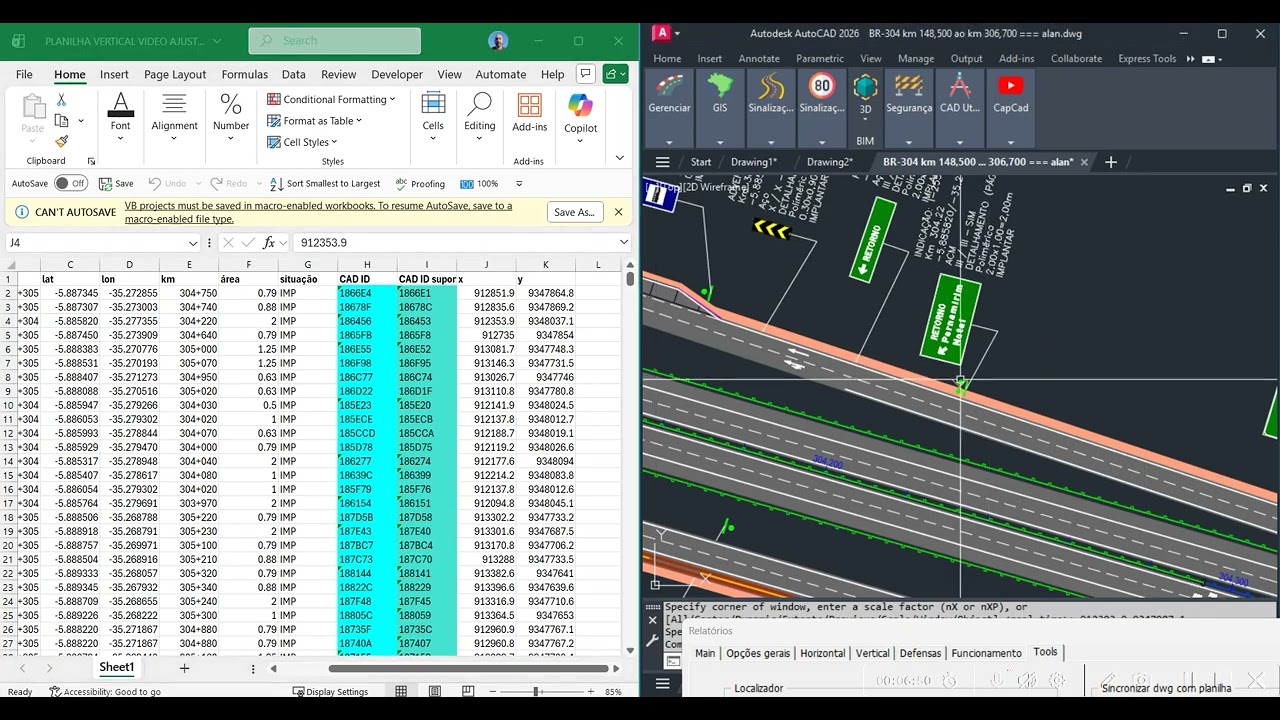1280x720 pixels.
Task: Add a new sheet in Excel
Action: click(x=184, y=668)
